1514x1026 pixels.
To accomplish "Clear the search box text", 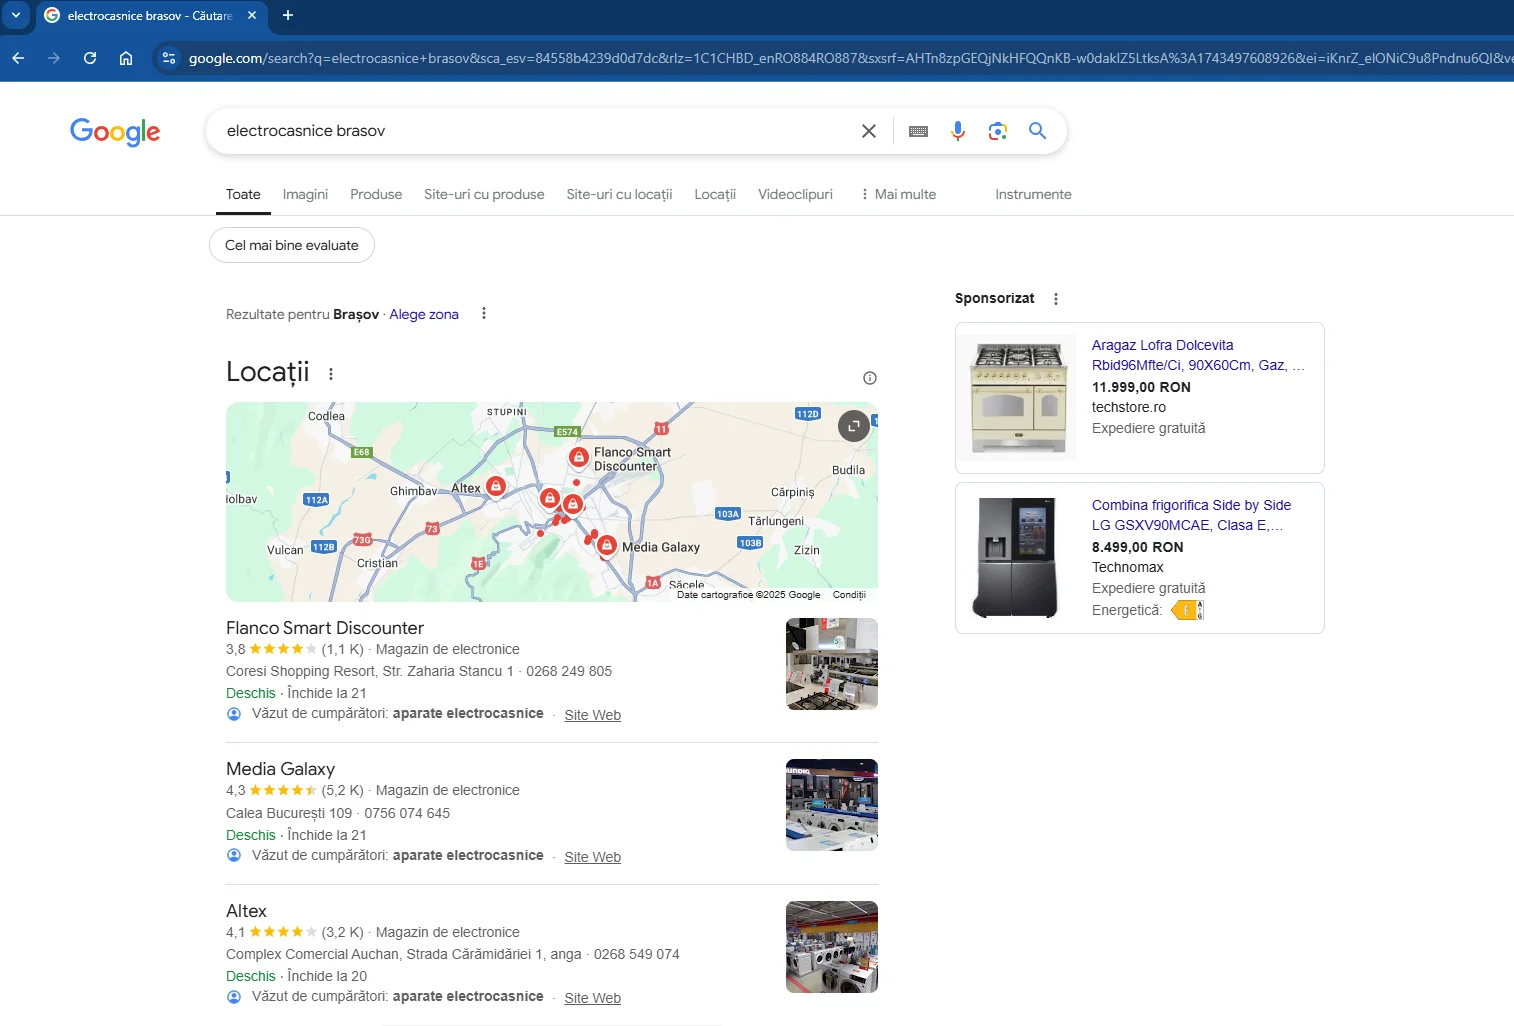I will point(868,131).
